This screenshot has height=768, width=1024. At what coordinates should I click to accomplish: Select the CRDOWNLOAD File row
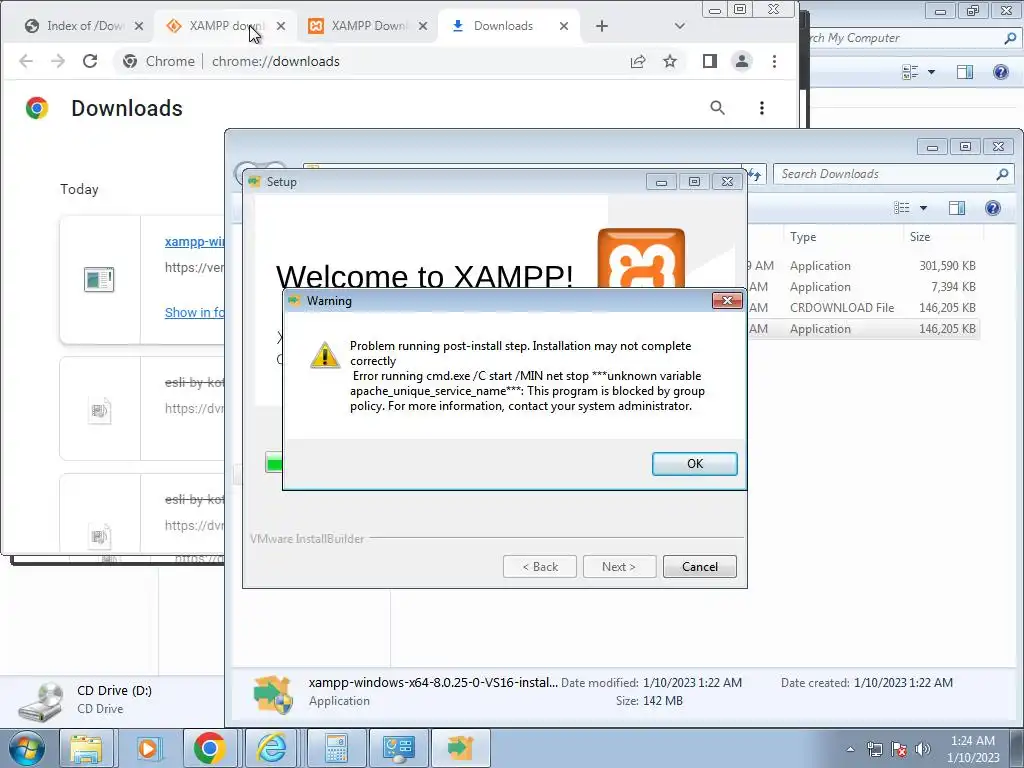pyautogui.click(x=863, y=308)
